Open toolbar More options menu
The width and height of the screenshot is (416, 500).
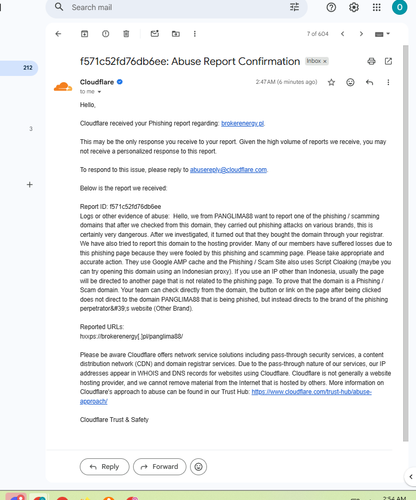[195, 34]
